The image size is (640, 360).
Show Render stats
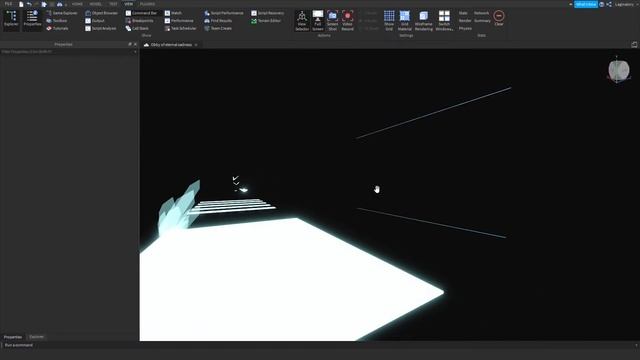[465, 21]
